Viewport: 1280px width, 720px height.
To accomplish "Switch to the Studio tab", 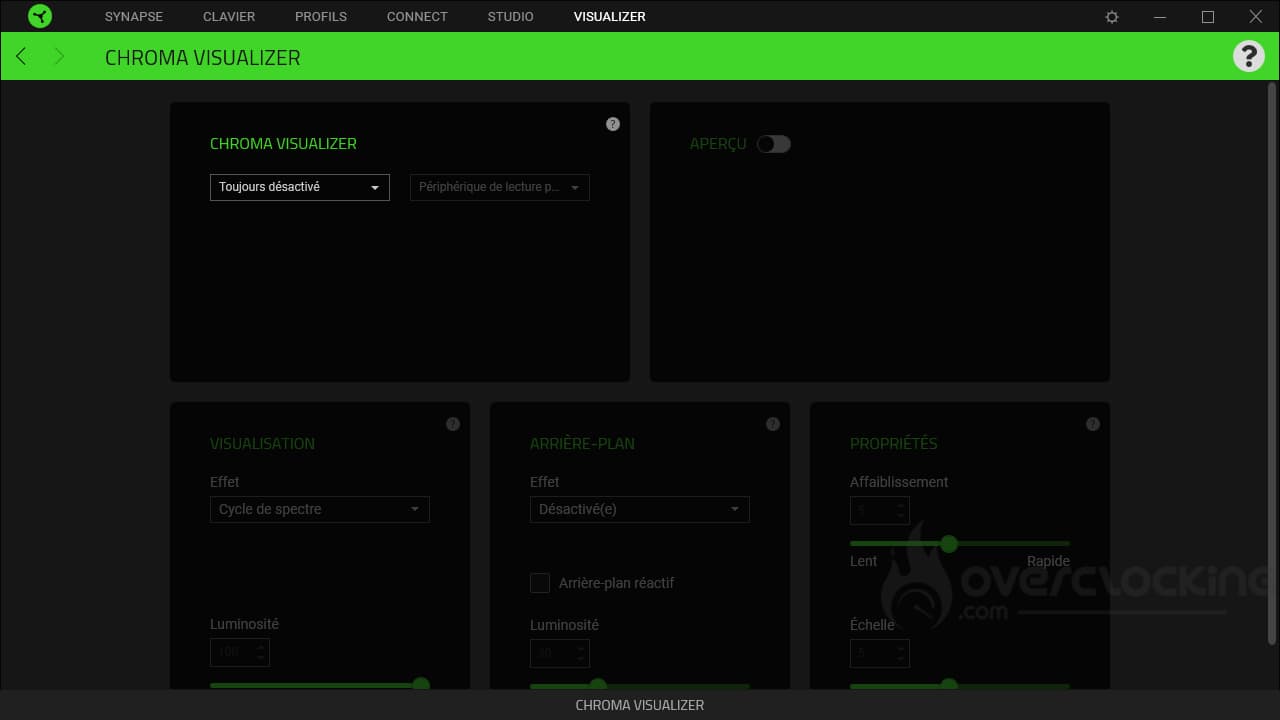I will click(511, 17).
